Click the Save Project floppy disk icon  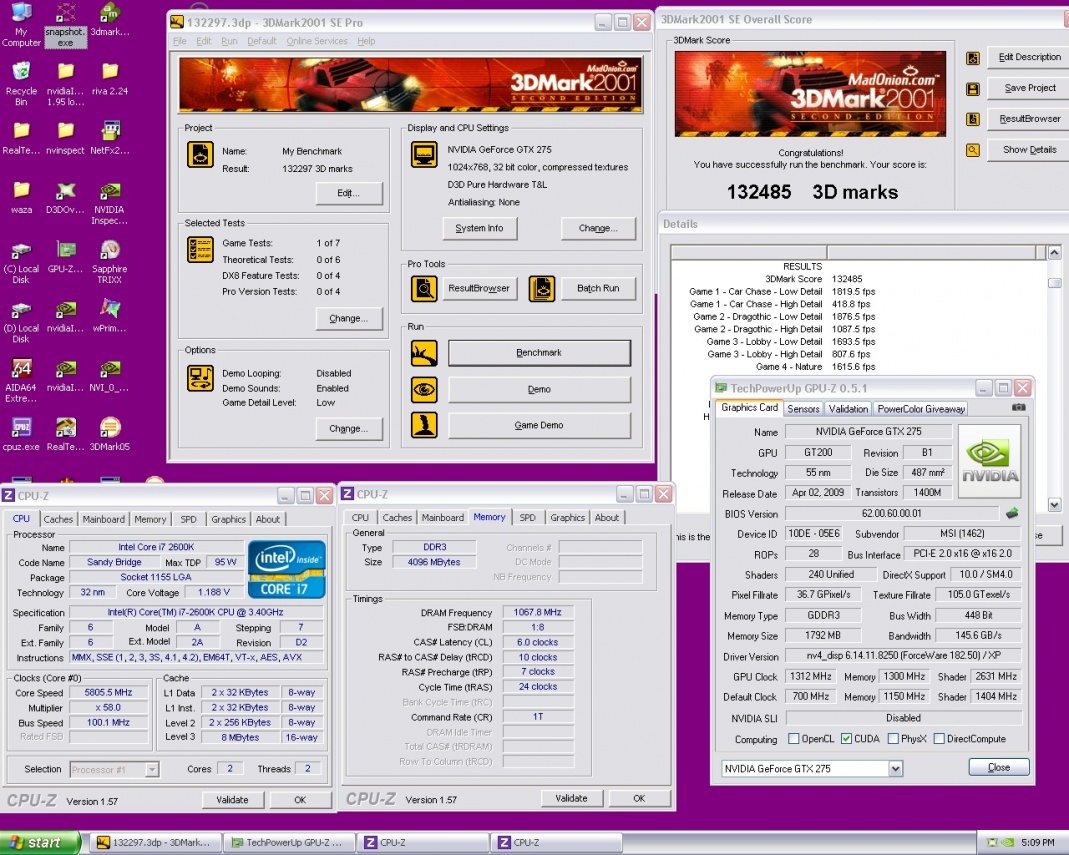972,89
